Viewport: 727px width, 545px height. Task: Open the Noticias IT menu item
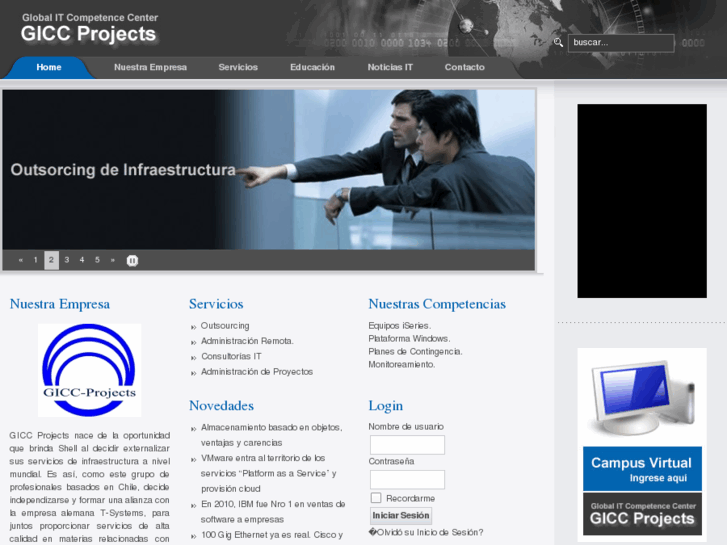[x=390, y=67]
